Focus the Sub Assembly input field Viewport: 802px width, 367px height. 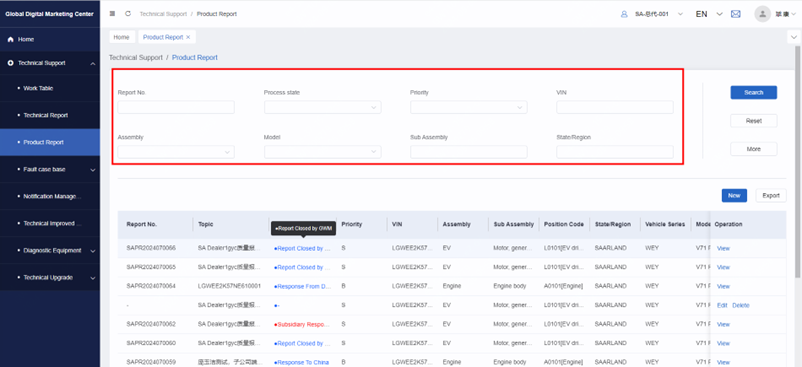469,152
